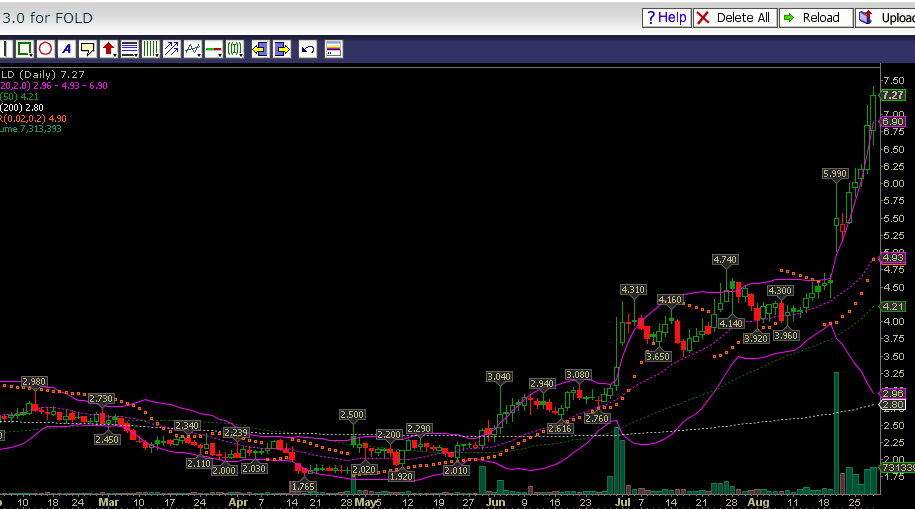
Task: Click the yellow left-arrow move icon
Action: [260, 49]
